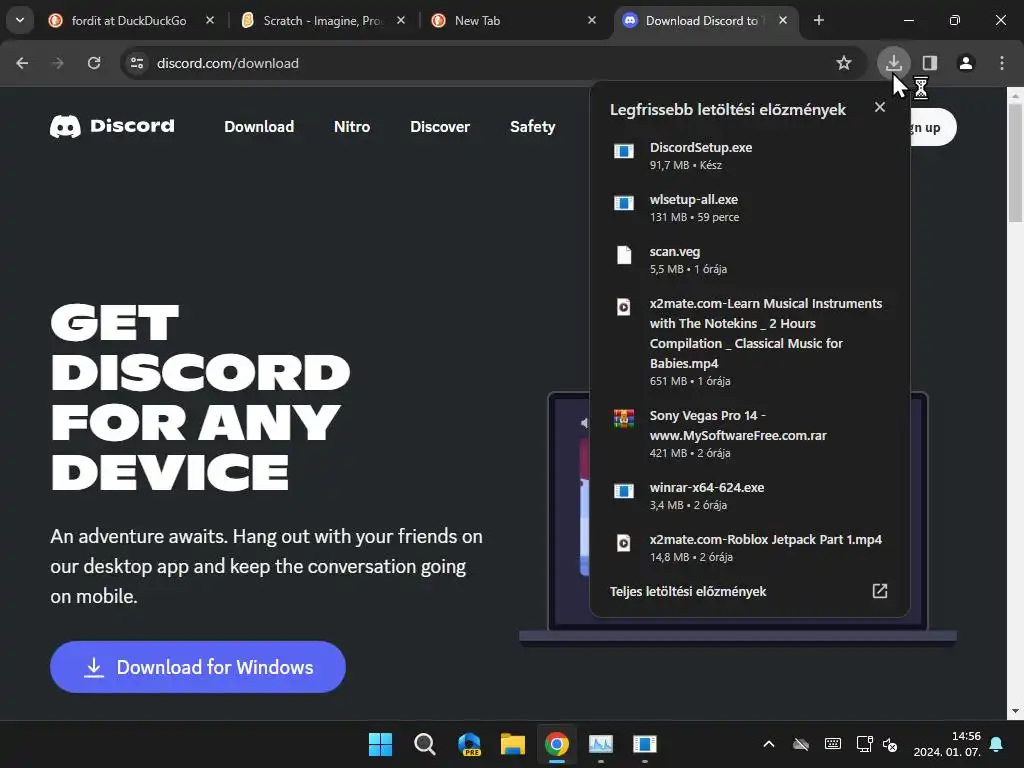The image size is (1024, 768).
Task: Click the page vertical scrollbar thumb
Action: pyautogui.click(x=1016, y=163)
